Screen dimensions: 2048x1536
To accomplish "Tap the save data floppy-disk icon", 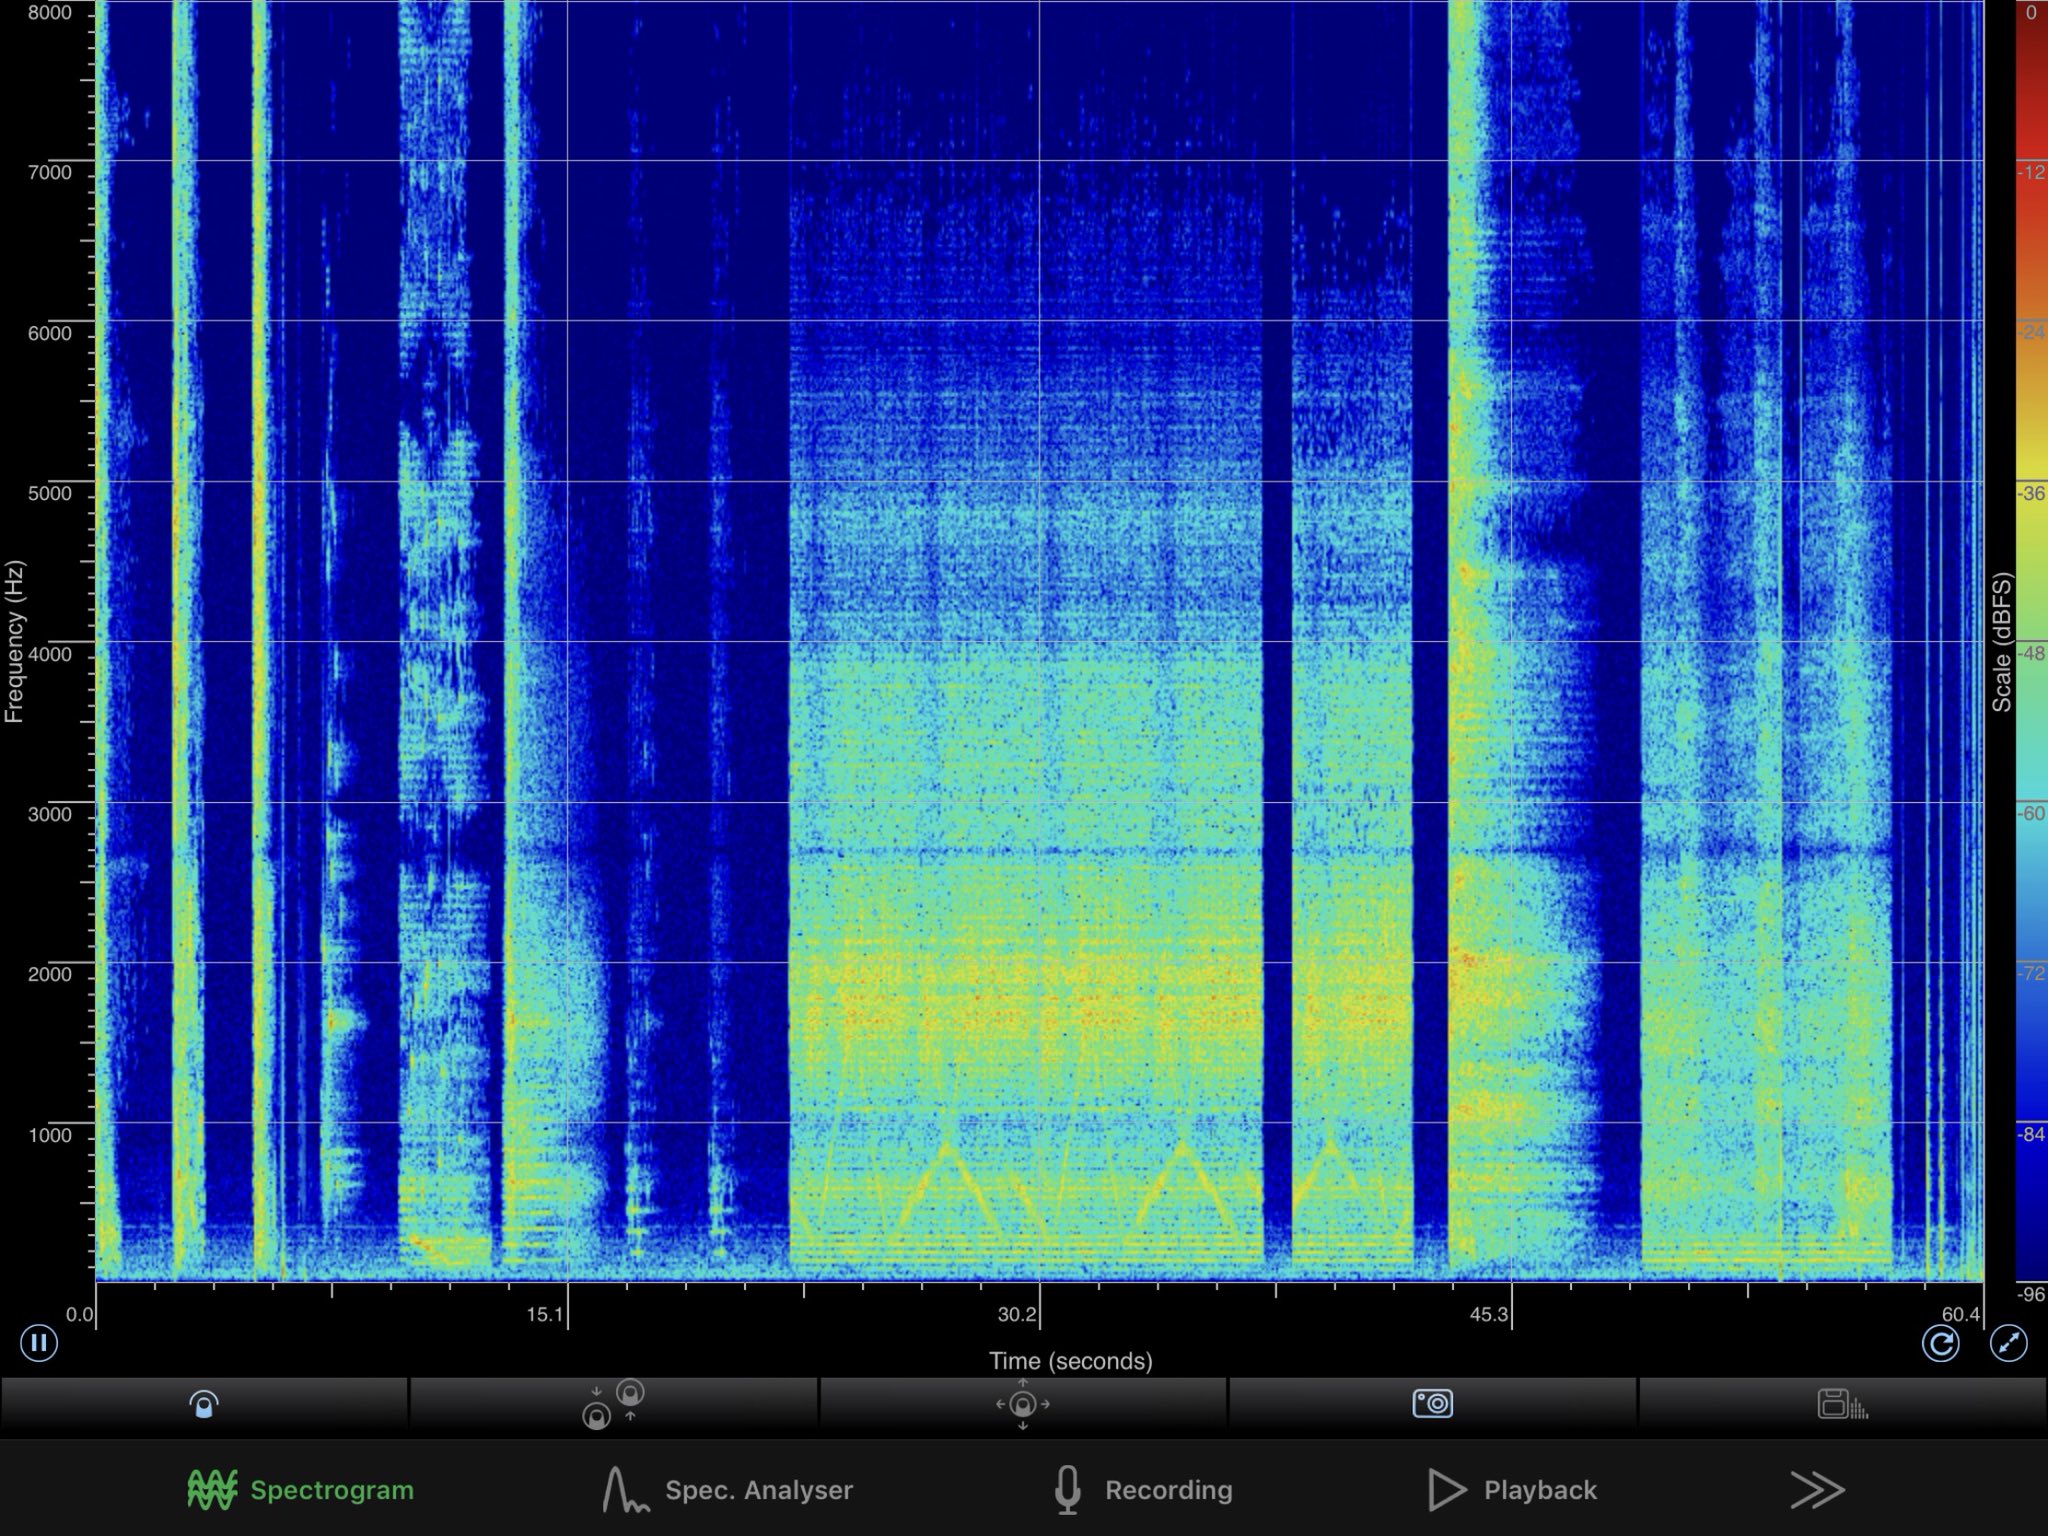I will tap(1841, 1404).
